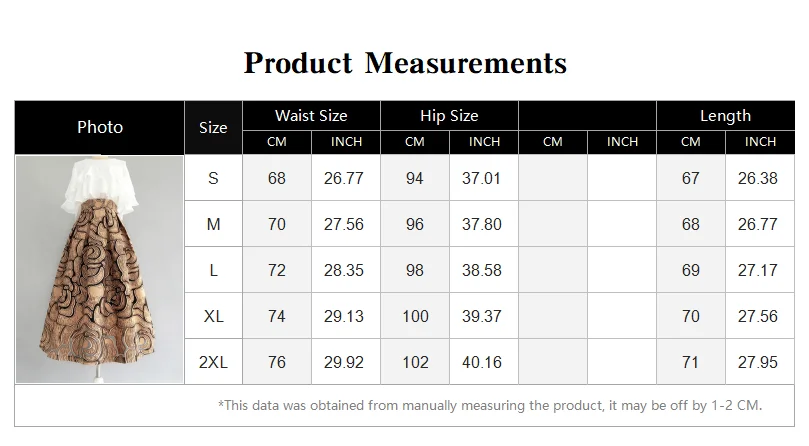The image size is (809, 446).
Task: Click the Length header cell
Action: [x=725, y=116]
